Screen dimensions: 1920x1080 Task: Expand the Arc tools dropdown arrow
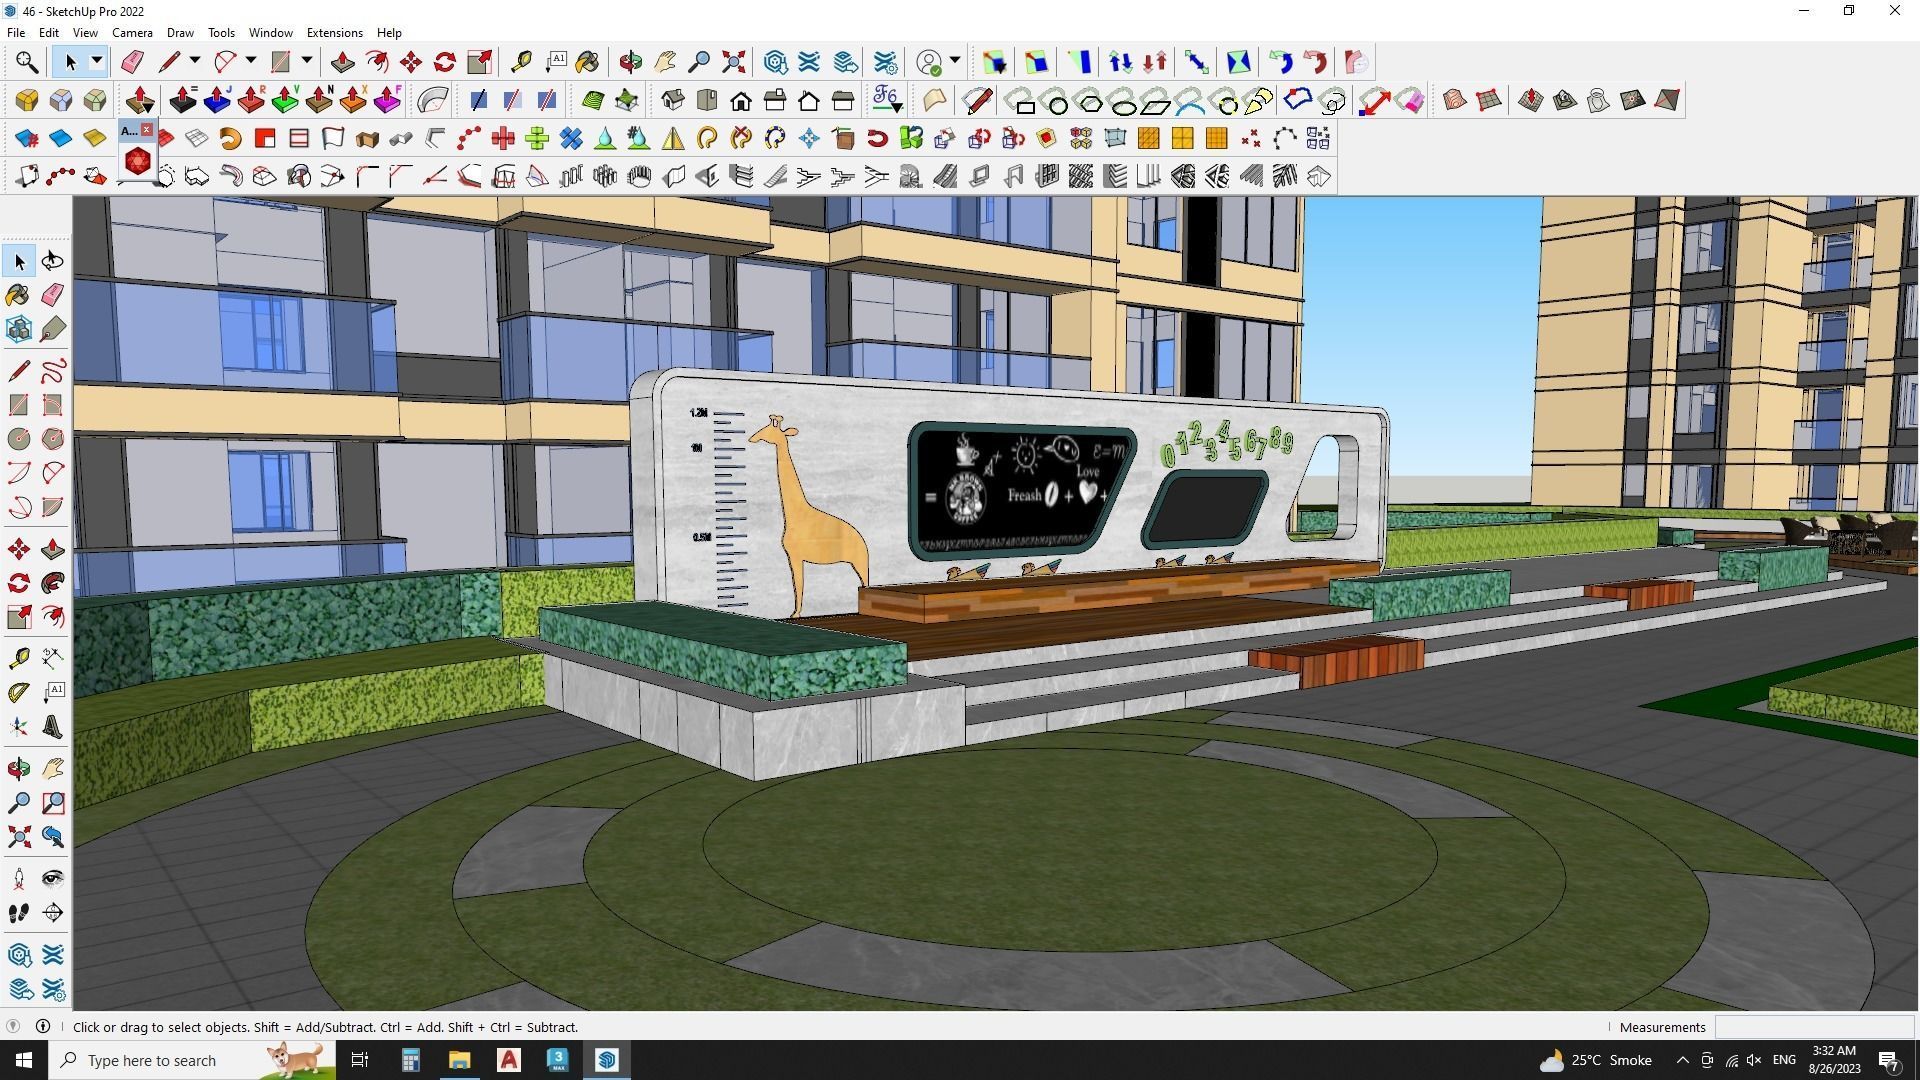251,62
